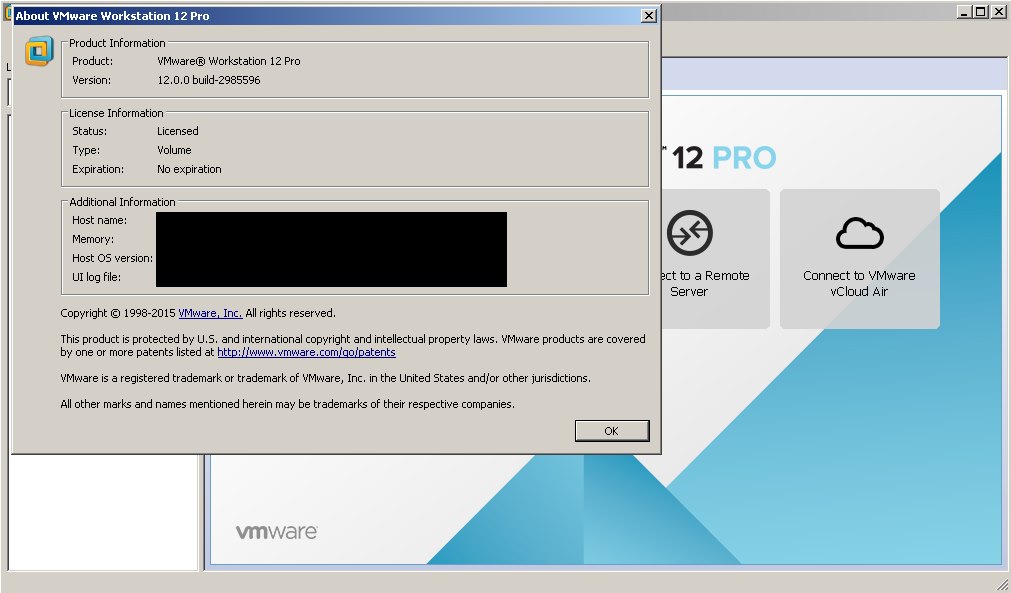
Task: Click the product name VMware® Workstation 12 Pro
Action: pos(229,61)
